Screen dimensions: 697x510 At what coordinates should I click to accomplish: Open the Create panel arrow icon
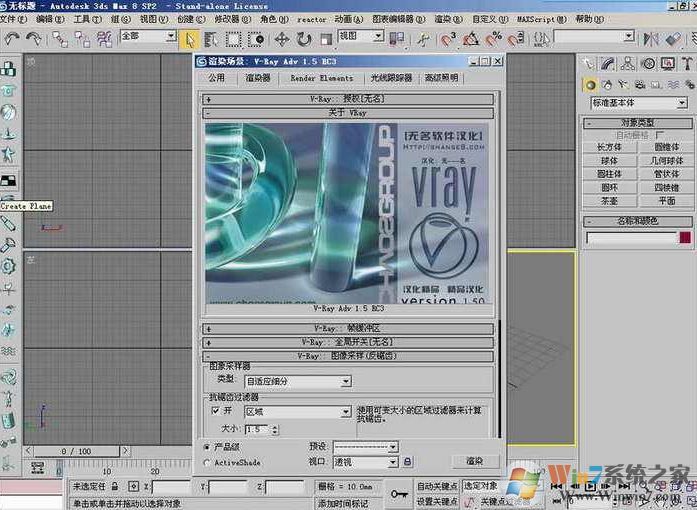click(x=589, y=64)
